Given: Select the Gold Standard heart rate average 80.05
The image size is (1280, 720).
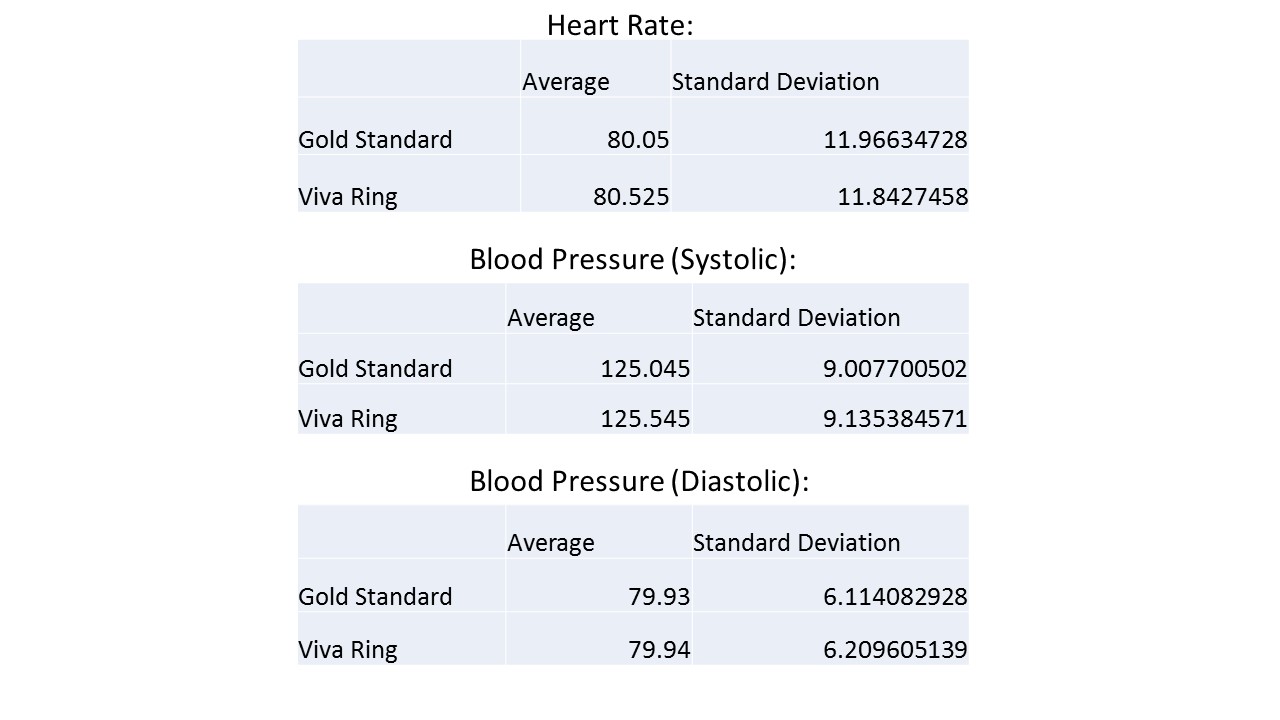Looking at the screenshot, I should (638, 139).
